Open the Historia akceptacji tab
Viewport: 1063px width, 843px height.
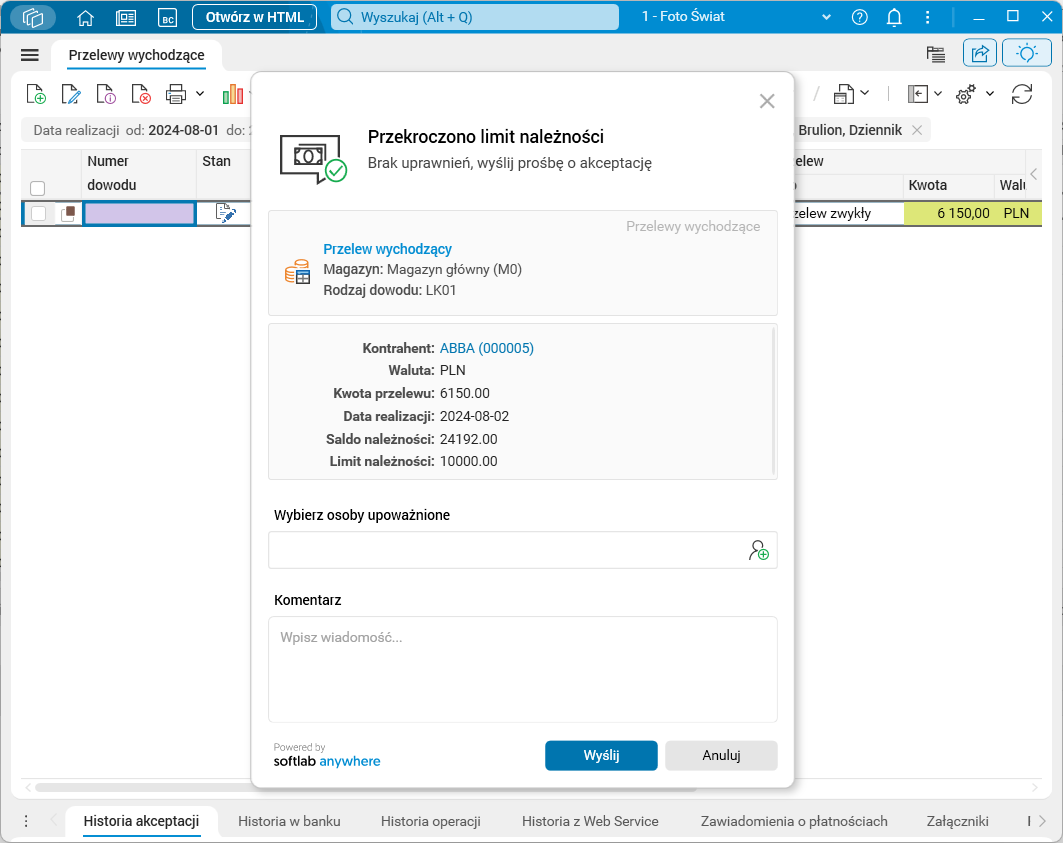tap(141, 821)
